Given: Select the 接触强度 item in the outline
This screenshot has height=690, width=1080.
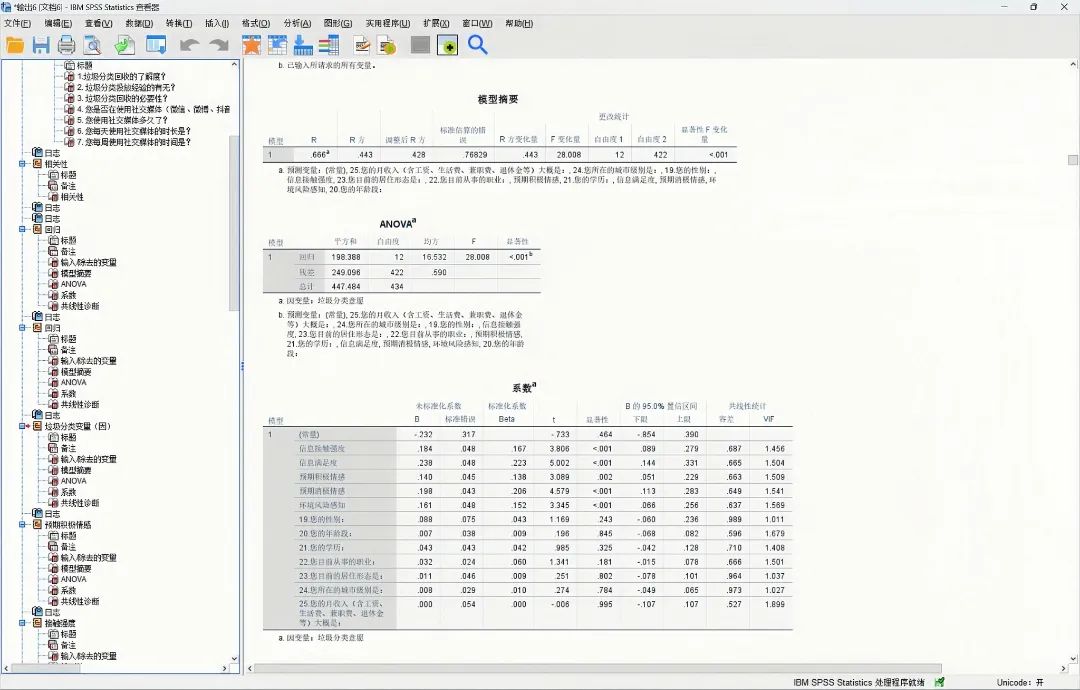Looking at the screenshot, I should pyautogui.click(x=63, y=622).
